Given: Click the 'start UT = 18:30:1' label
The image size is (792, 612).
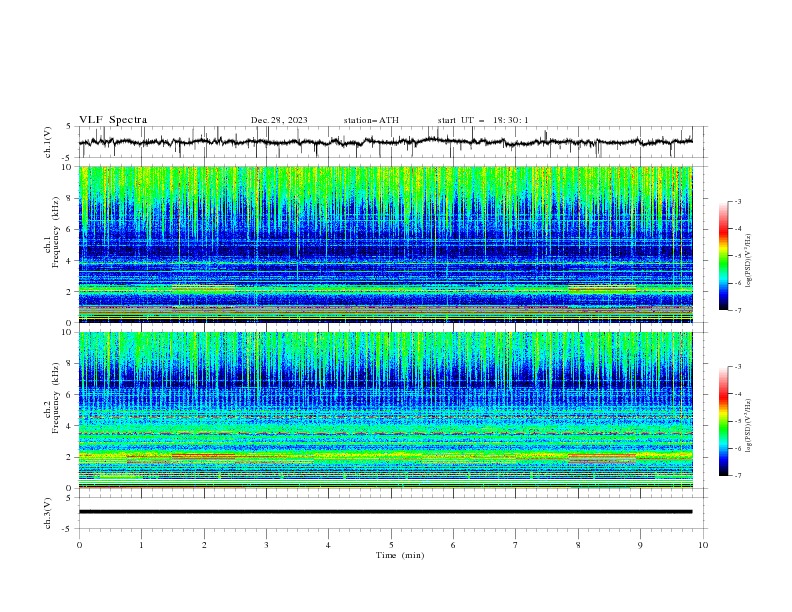Looking at the screenshot, I should [483, 120].
